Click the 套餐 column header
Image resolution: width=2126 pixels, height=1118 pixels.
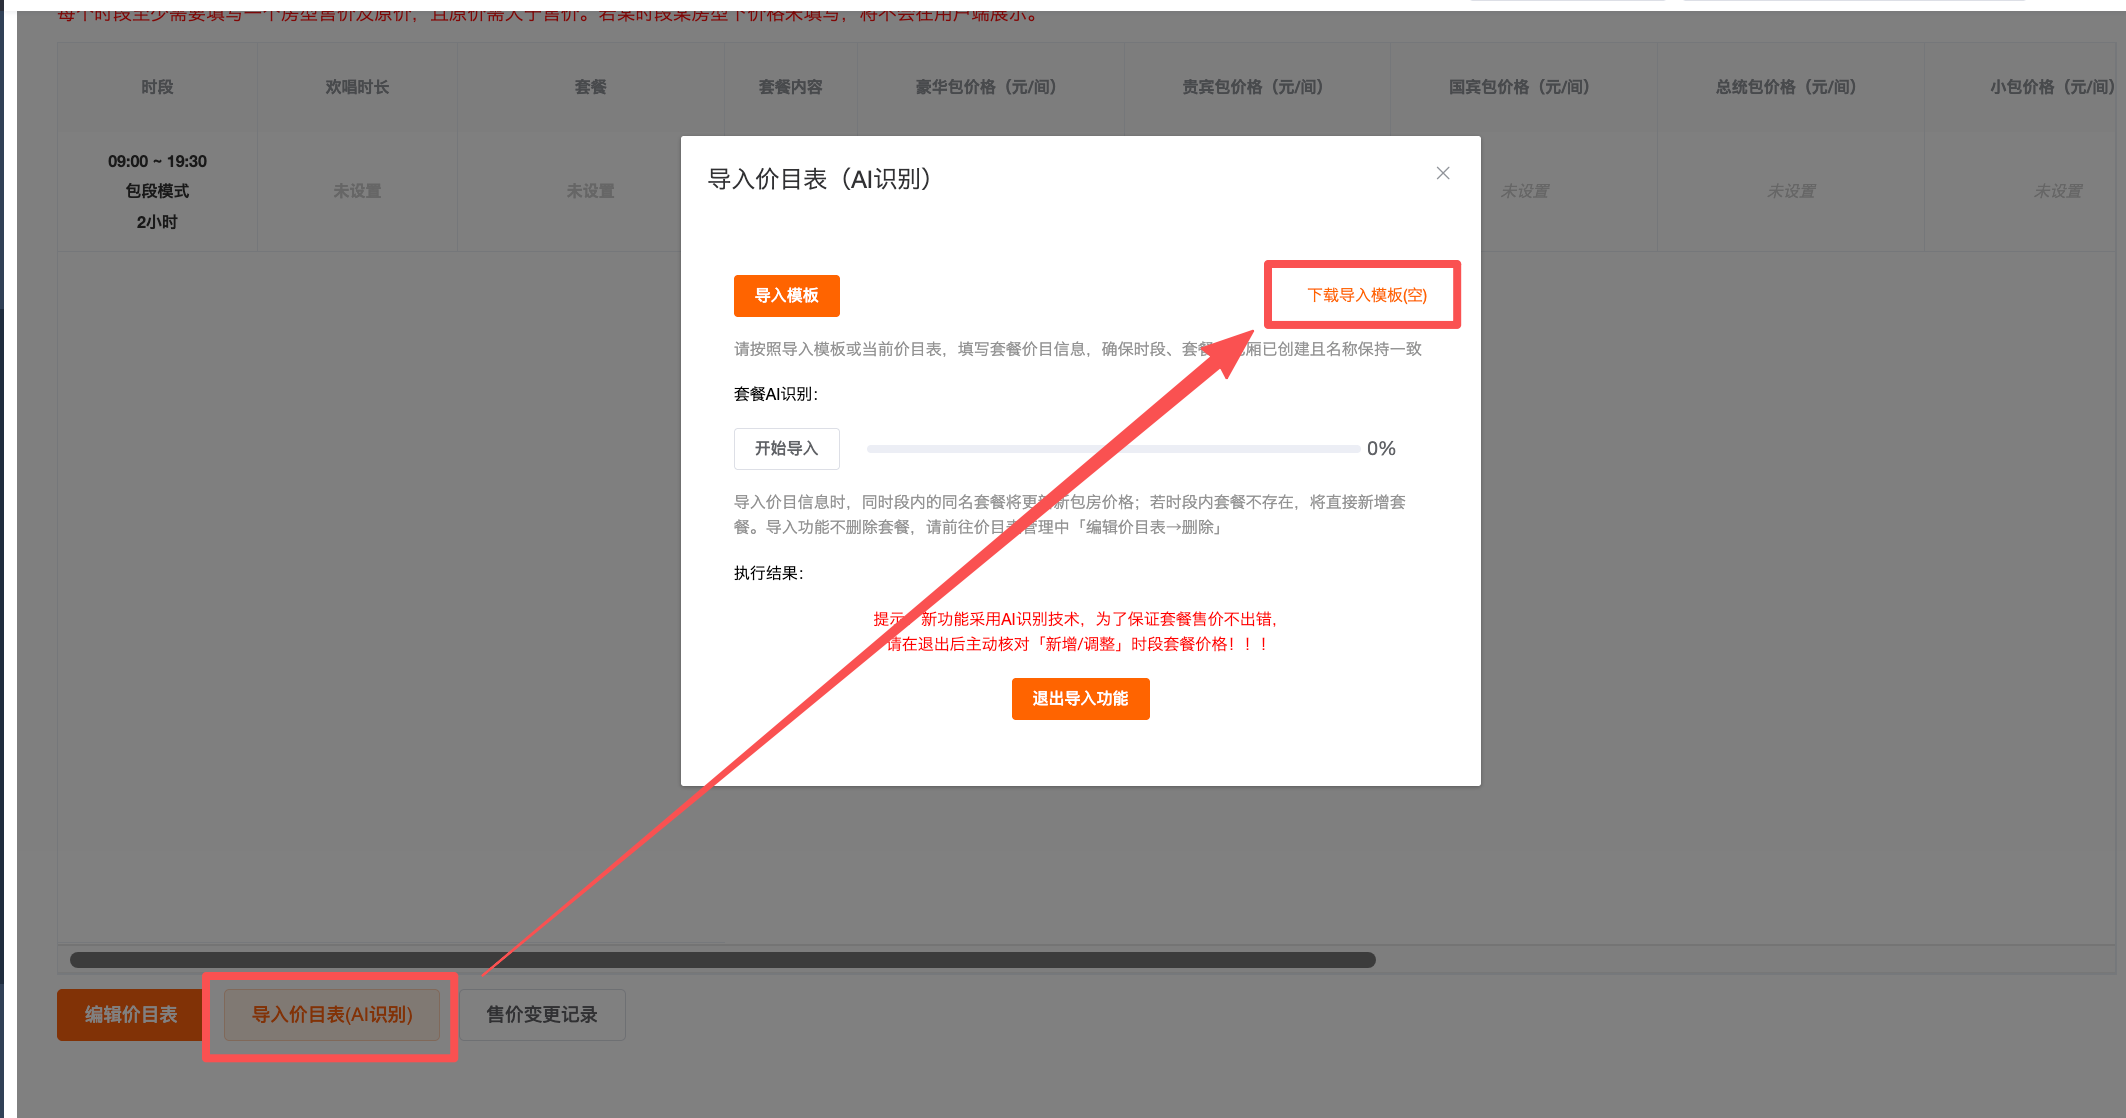pyautogui.click(x=590, y=87)
